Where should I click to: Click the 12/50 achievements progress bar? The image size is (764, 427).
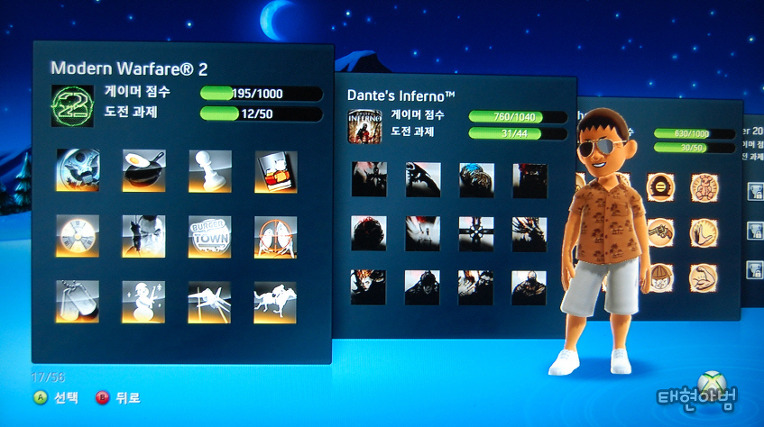coord(261,114)
